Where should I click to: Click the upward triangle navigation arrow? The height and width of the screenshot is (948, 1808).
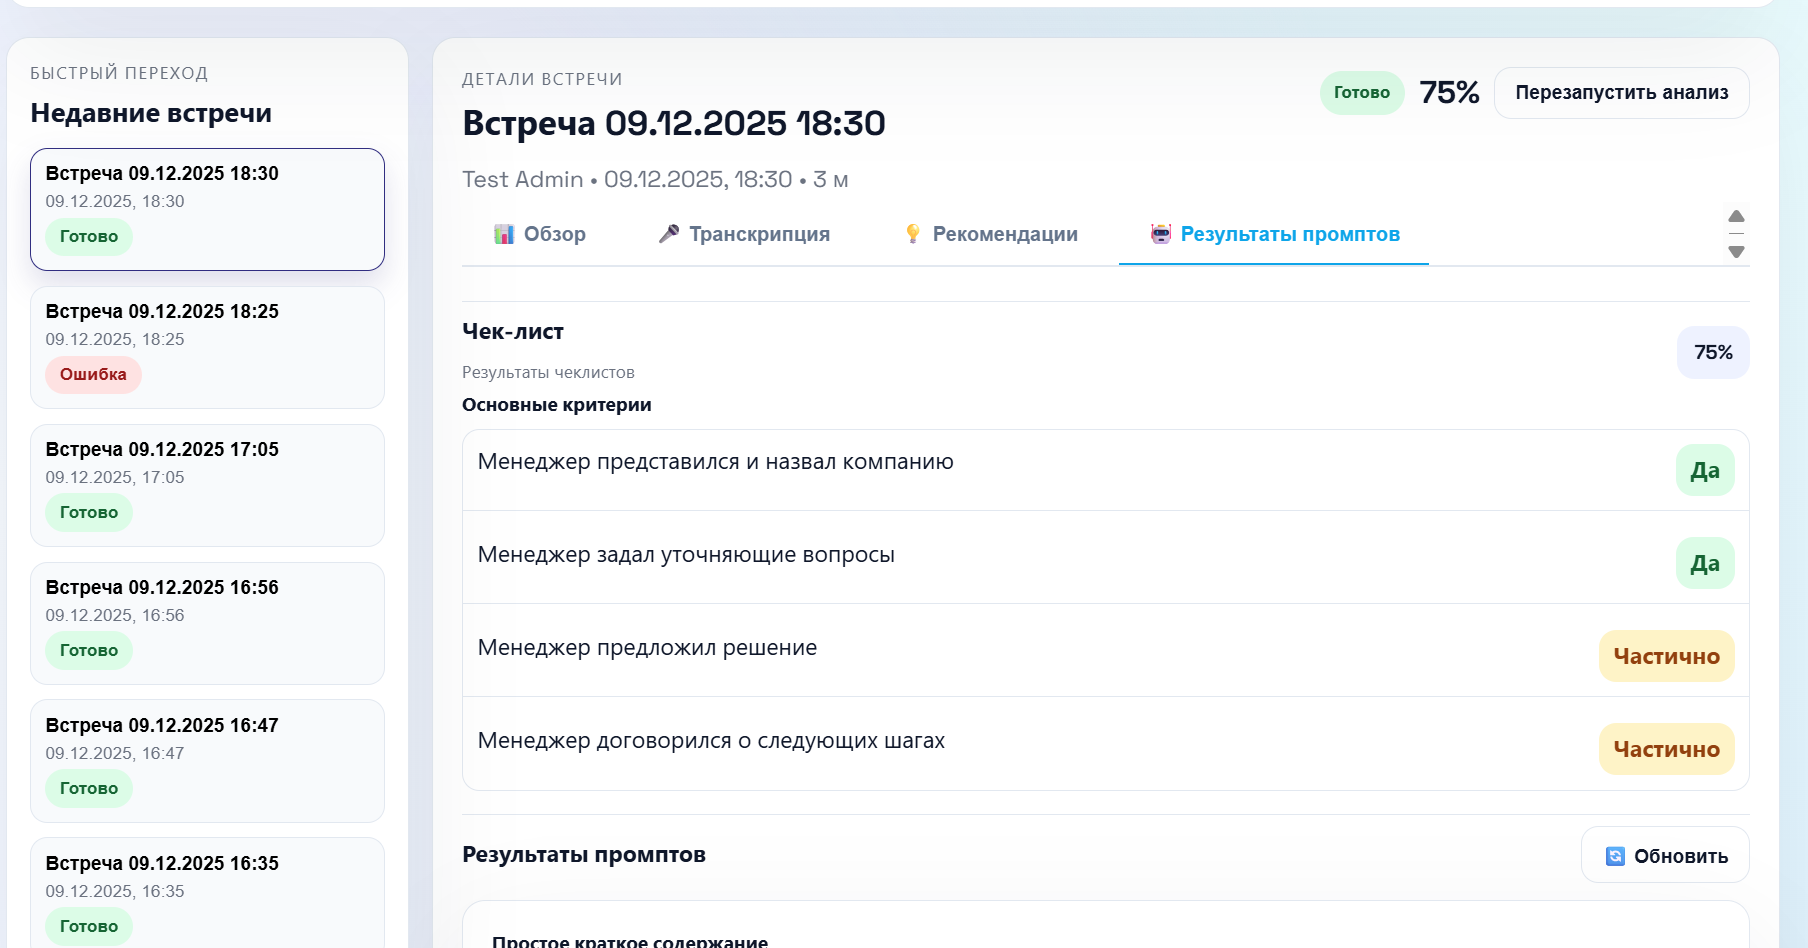point(1737,216)
